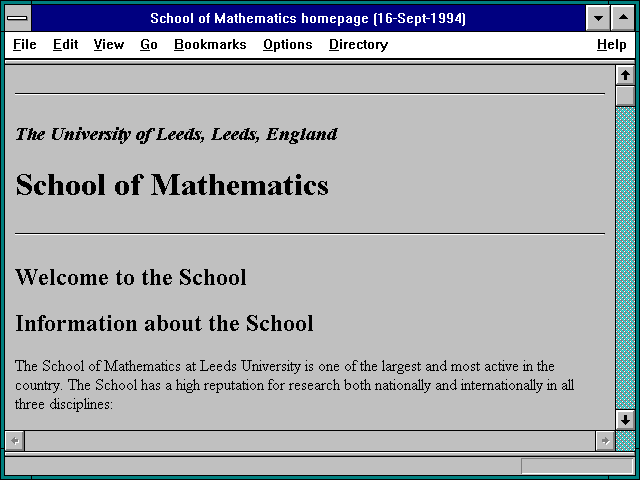Open the Options menu
The width and height of the screenshot is (640, 480).
click(288, 44)
